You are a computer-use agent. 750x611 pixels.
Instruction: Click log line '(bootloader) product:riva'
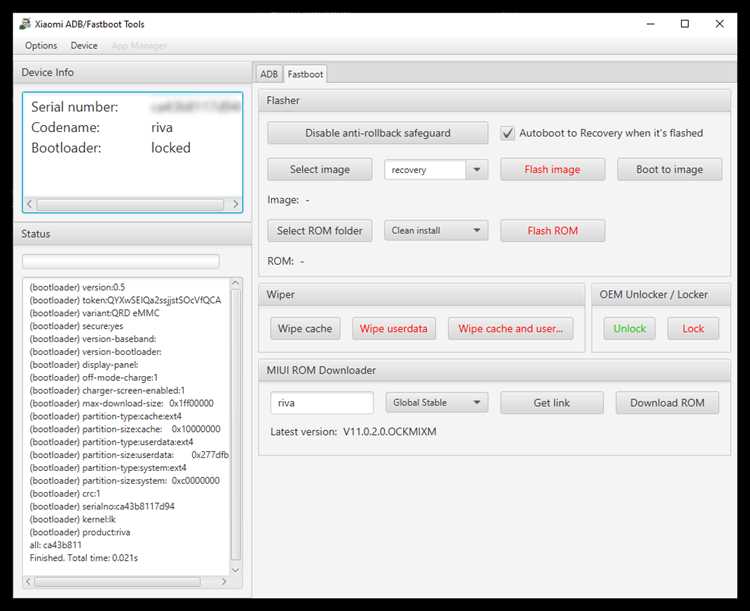pos(80,533)
